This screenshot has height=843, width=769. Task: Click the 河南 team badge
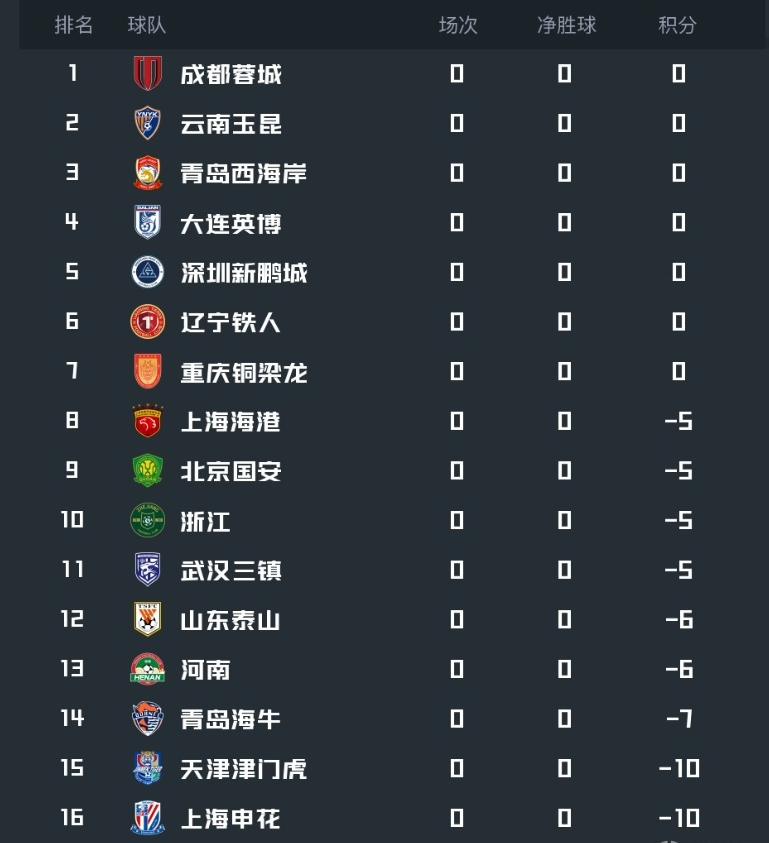pos(148,669)
